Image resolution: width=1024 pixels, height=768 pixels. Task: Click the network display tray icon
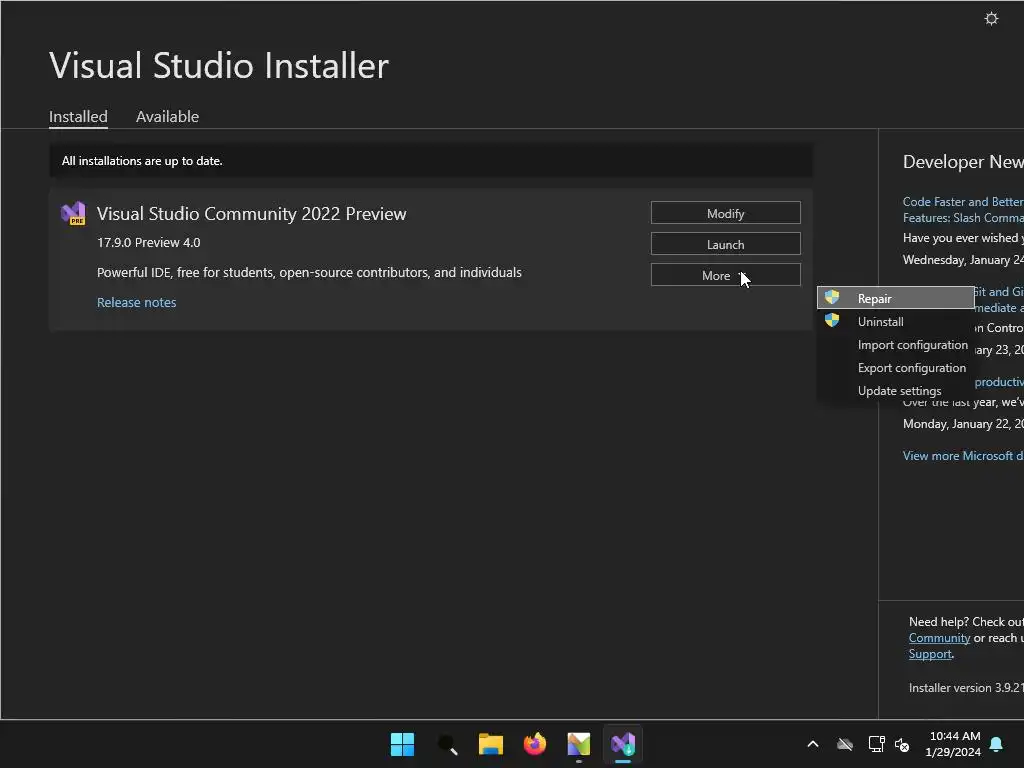click(x=876, y=744)
